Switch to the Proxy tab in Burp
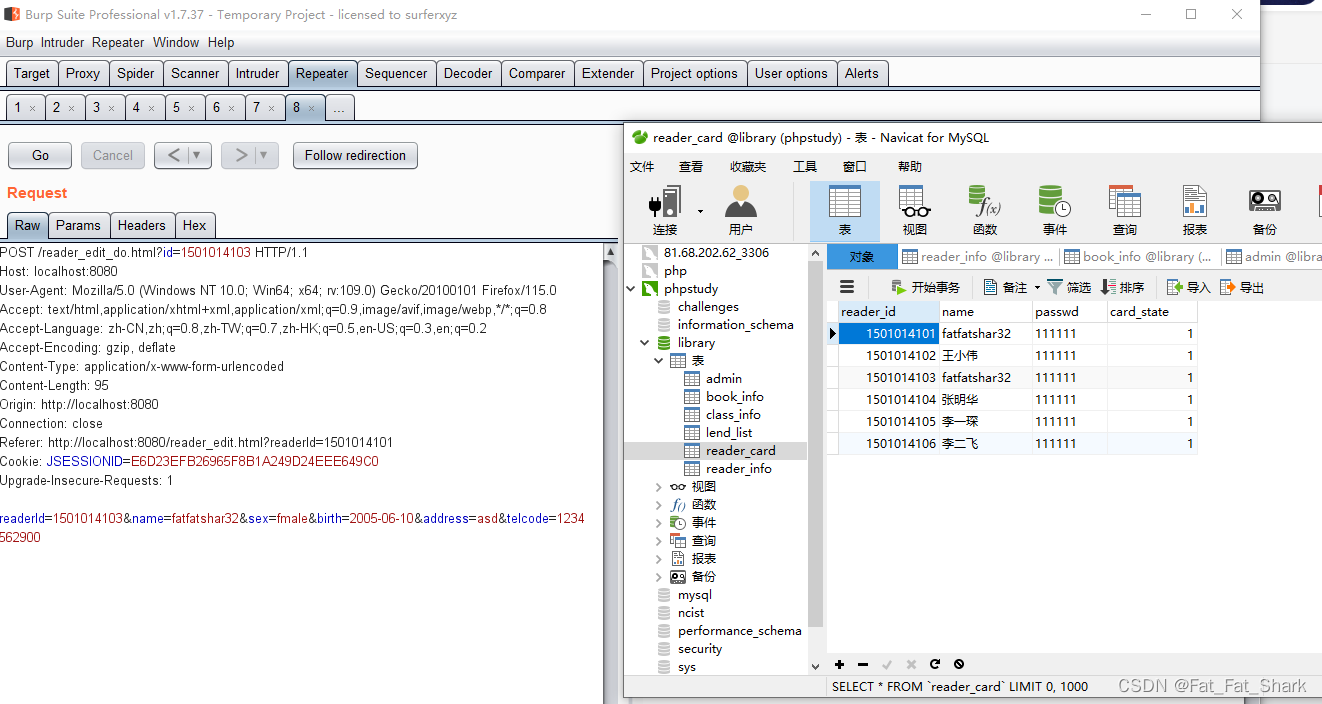Screen dimensions: 1322x704 point(83,73)
